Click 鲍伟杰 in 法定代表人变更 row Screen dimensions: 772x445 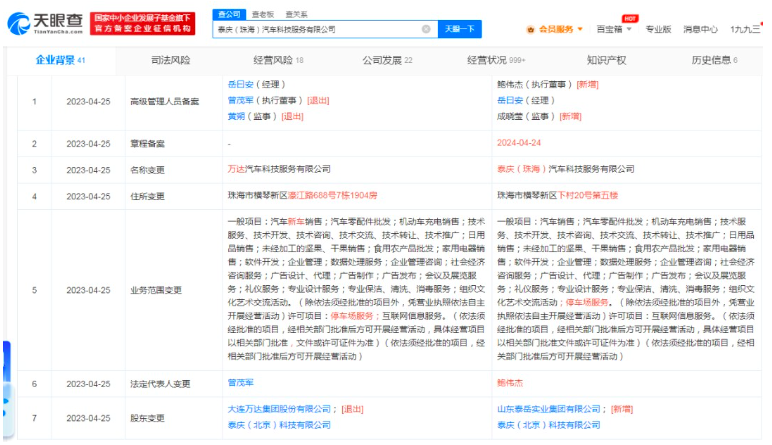510,382
